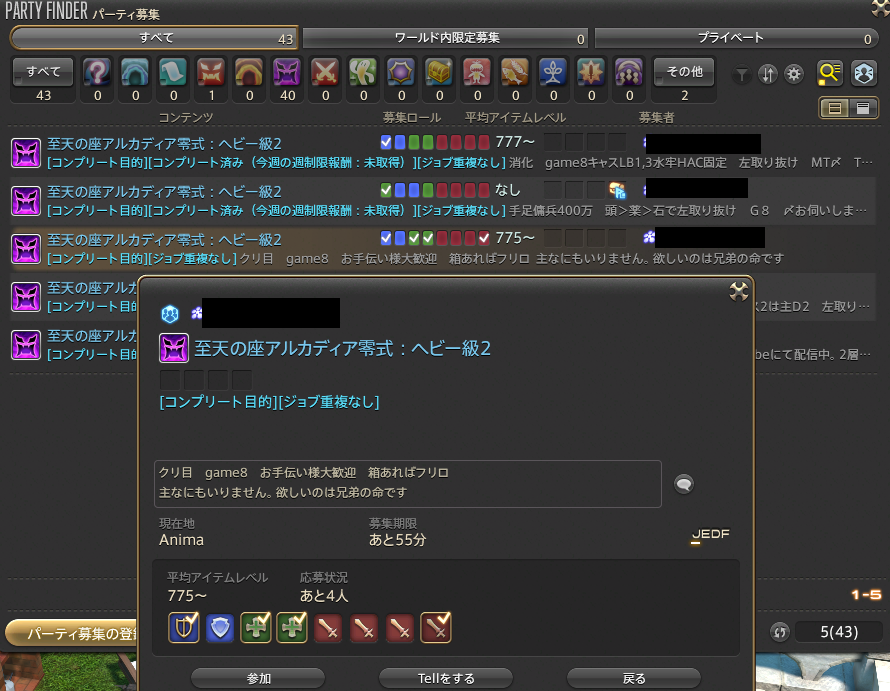Click the あと4人 application status text
The width and height of the screenshot is (890, 691).
(x=324, y=595)
